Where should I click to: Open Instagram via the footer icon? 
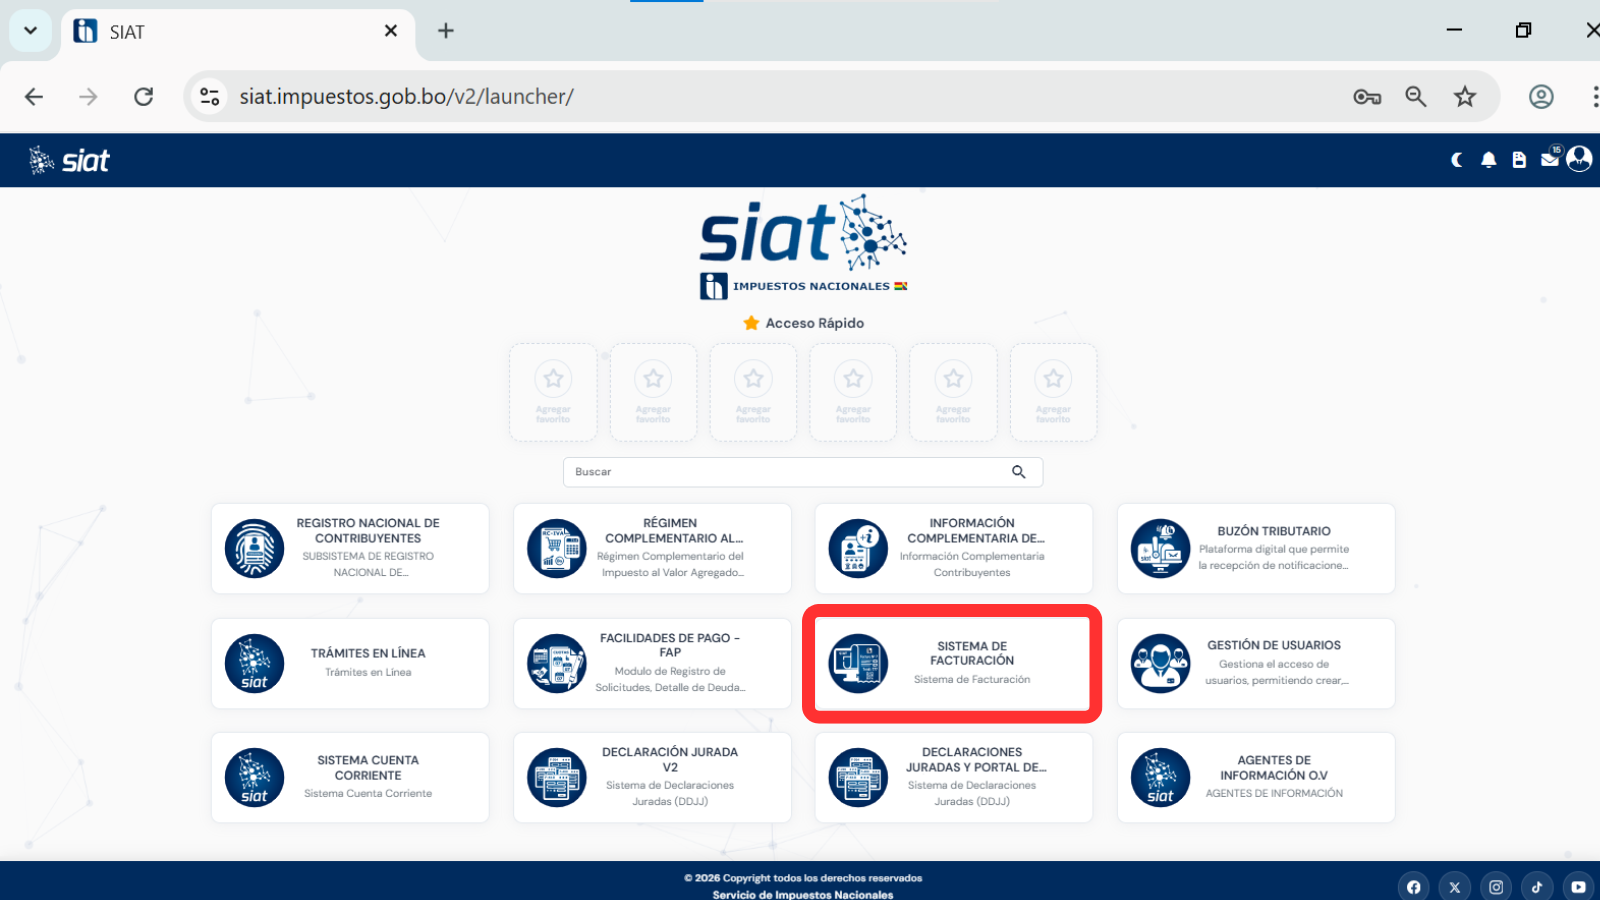(1496, 886)
